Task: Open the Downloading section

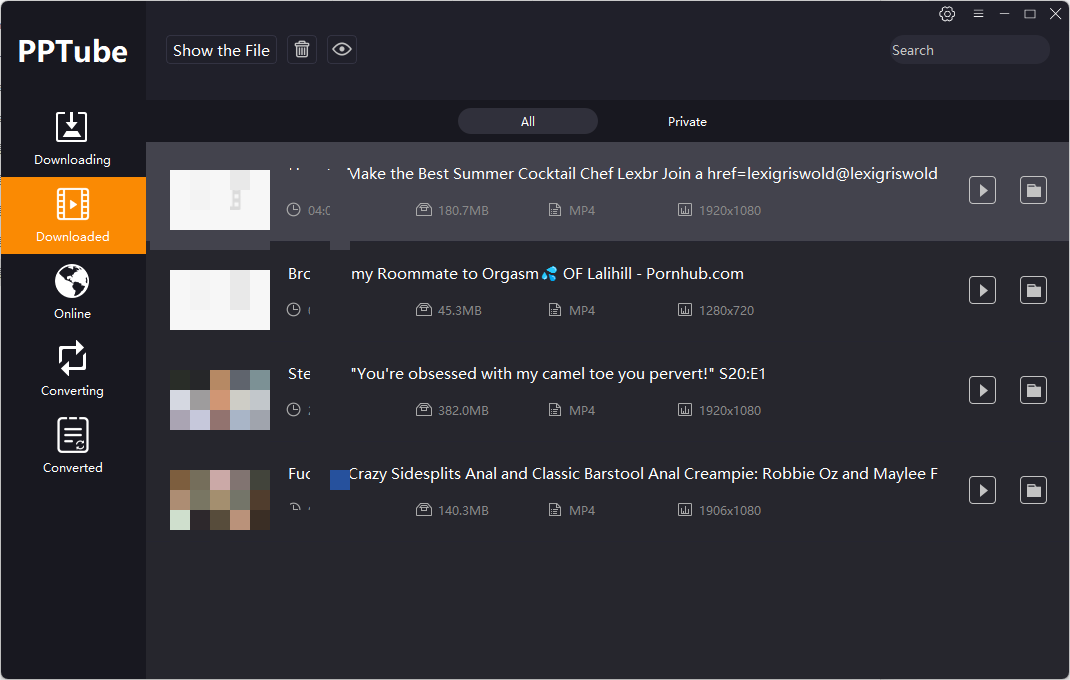Action: (x=72, y=138)
